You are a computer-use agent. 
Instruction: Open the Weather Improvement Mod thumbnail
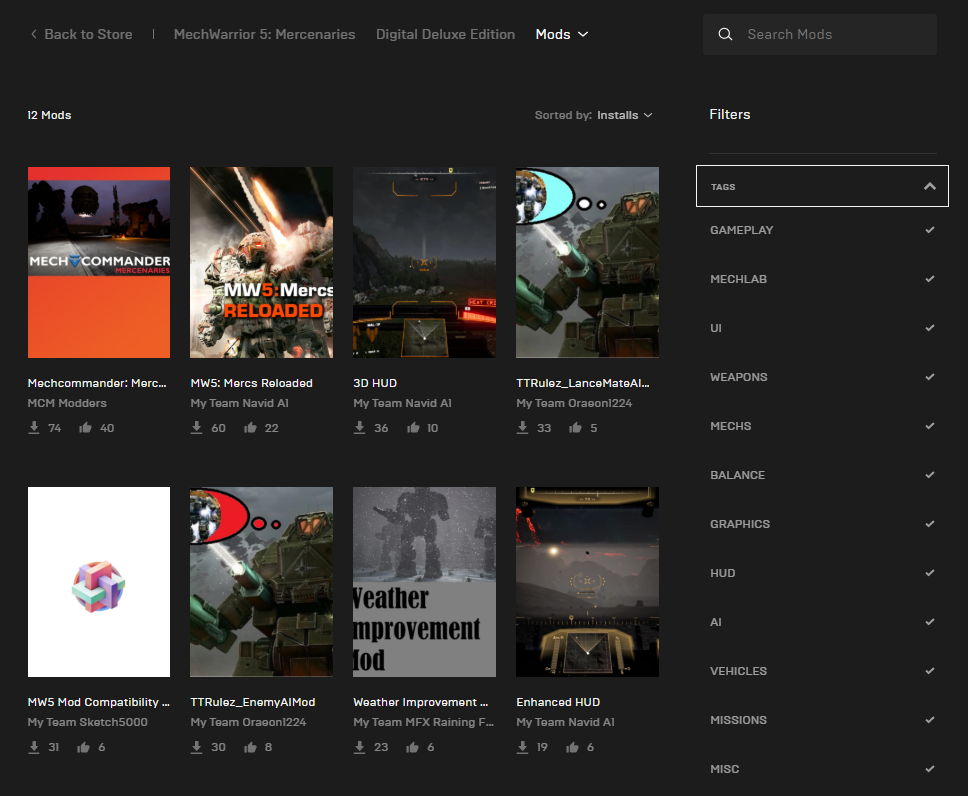(424, 582)
